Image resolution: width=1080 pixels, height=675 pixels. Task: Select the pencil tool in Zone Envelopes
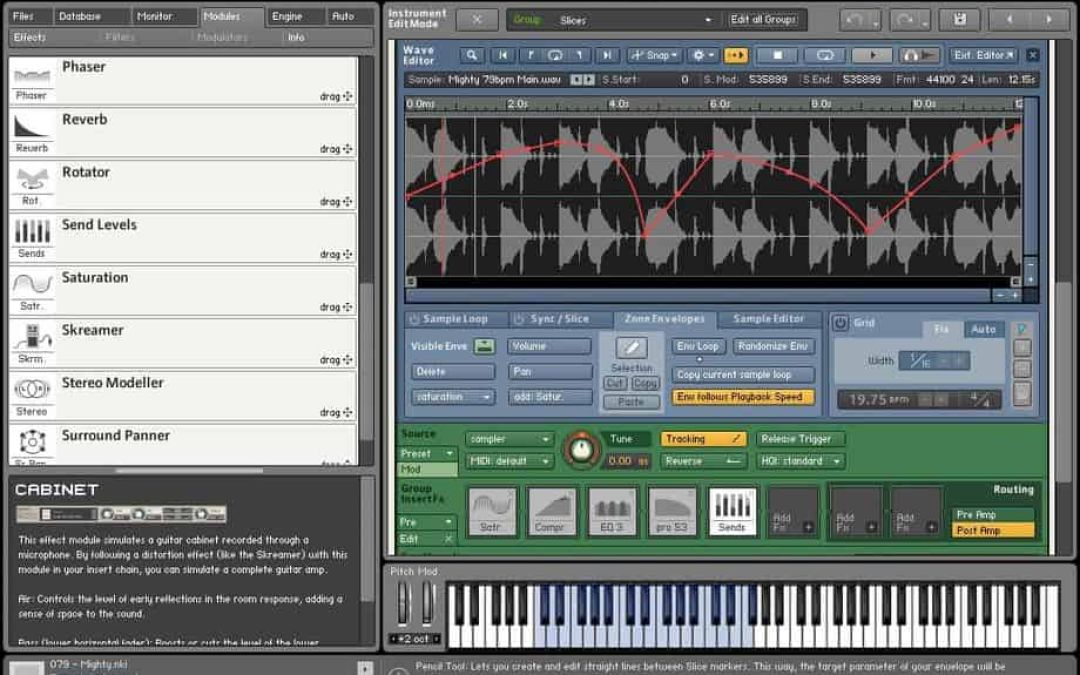tap(632, 347)
